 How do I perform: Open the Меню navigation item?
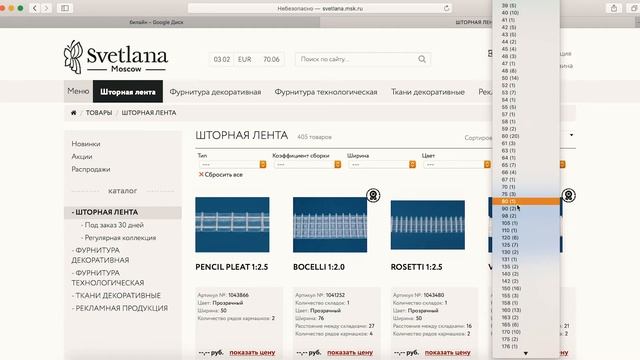(x=78, y=91)
